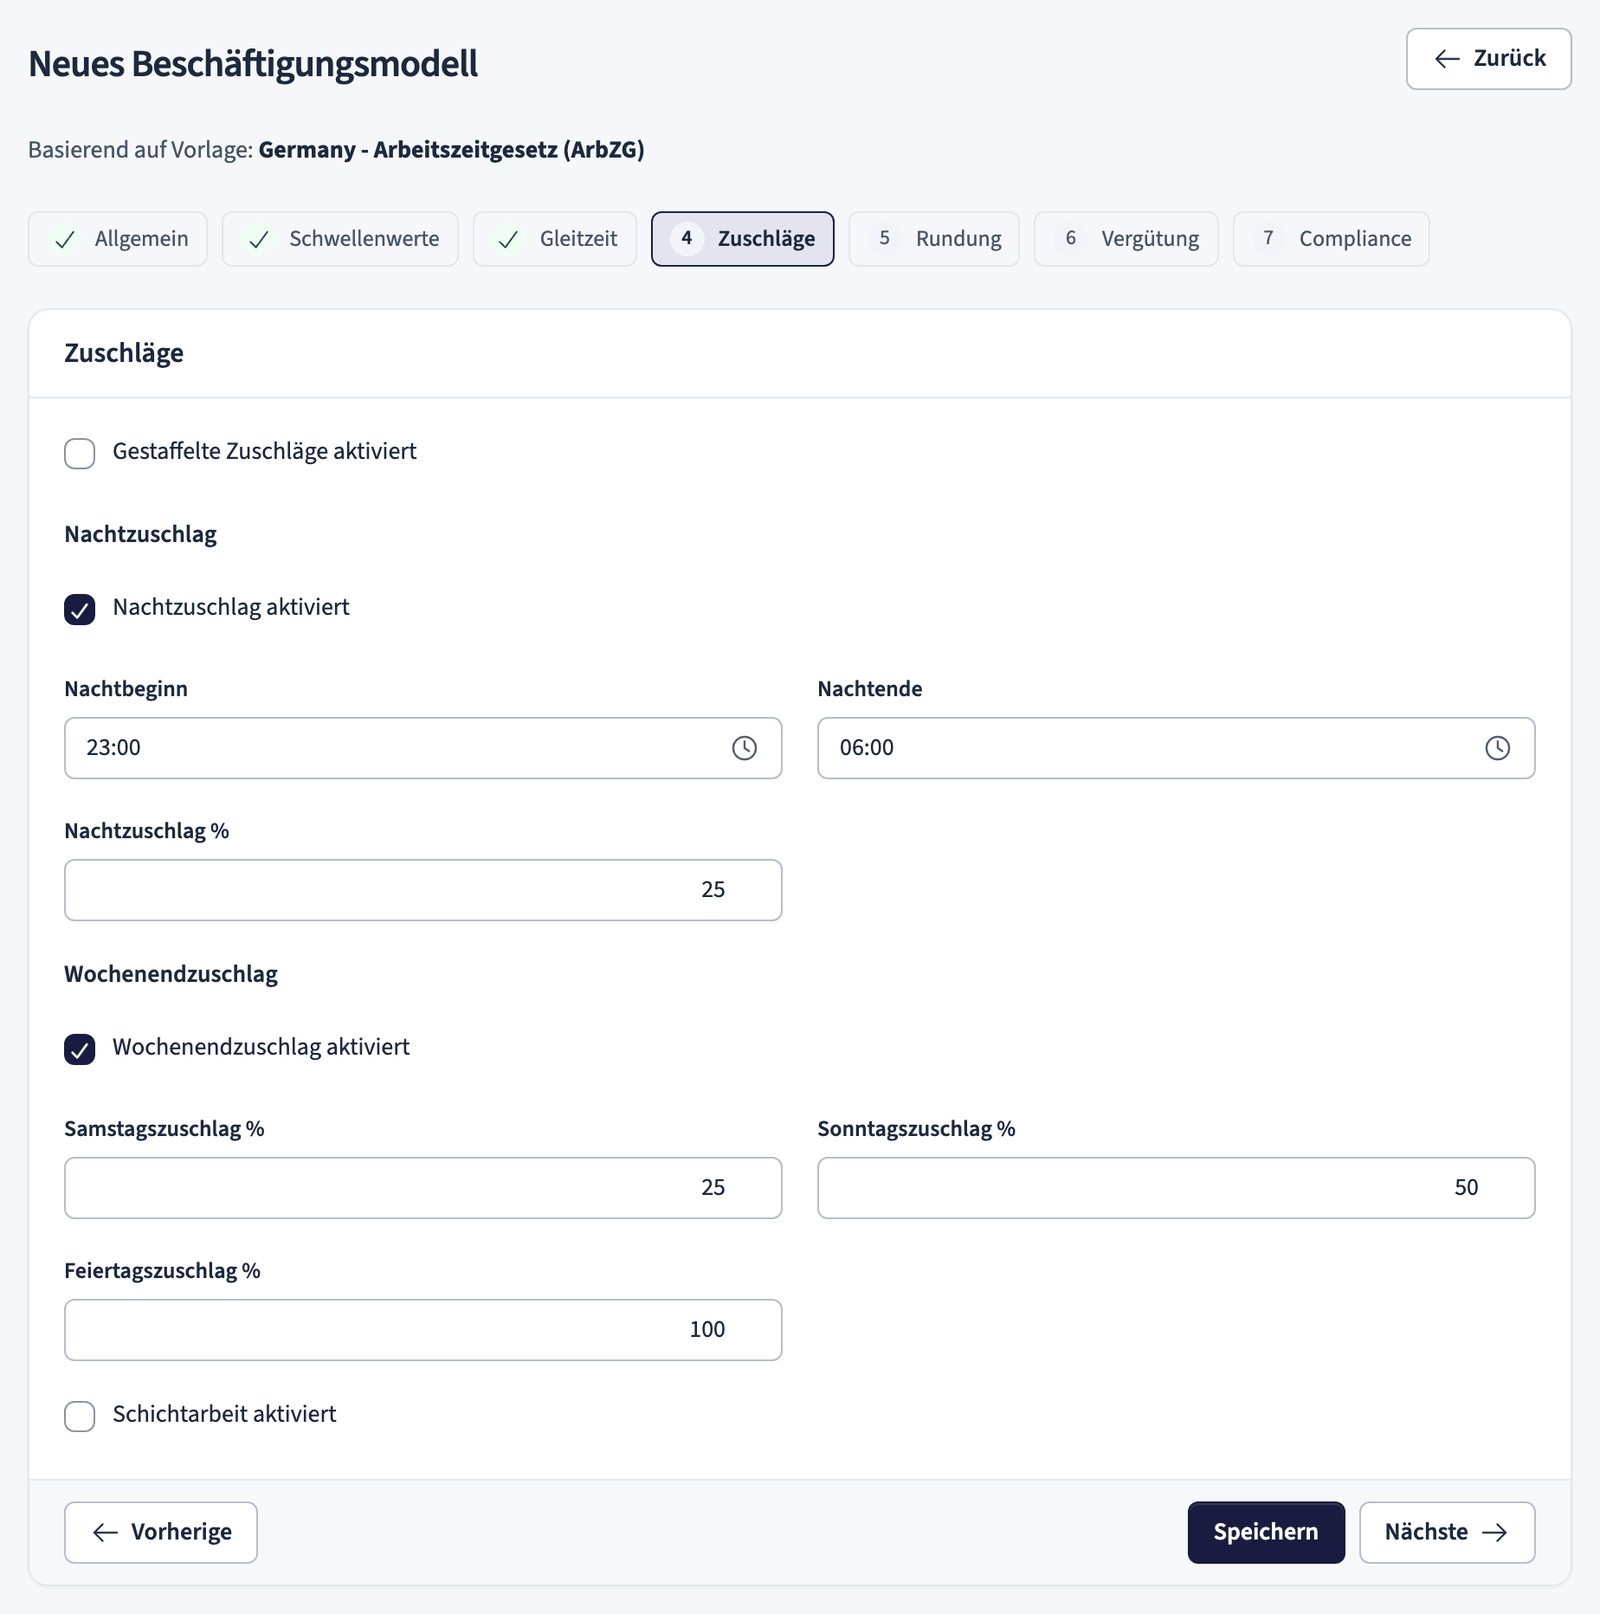Click the step number 7 badge
The height and width of the screenshot is (1614, 1600).
coord(1268,239)
